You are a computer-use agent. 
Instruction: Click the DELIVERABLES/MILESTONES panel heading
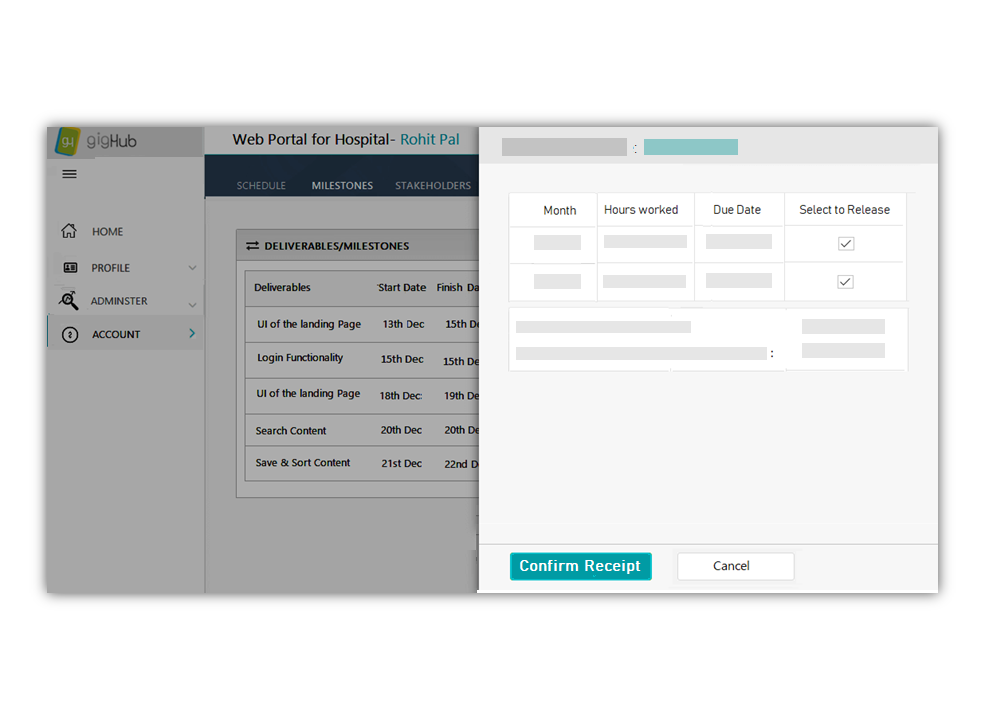tap(337, 246)
